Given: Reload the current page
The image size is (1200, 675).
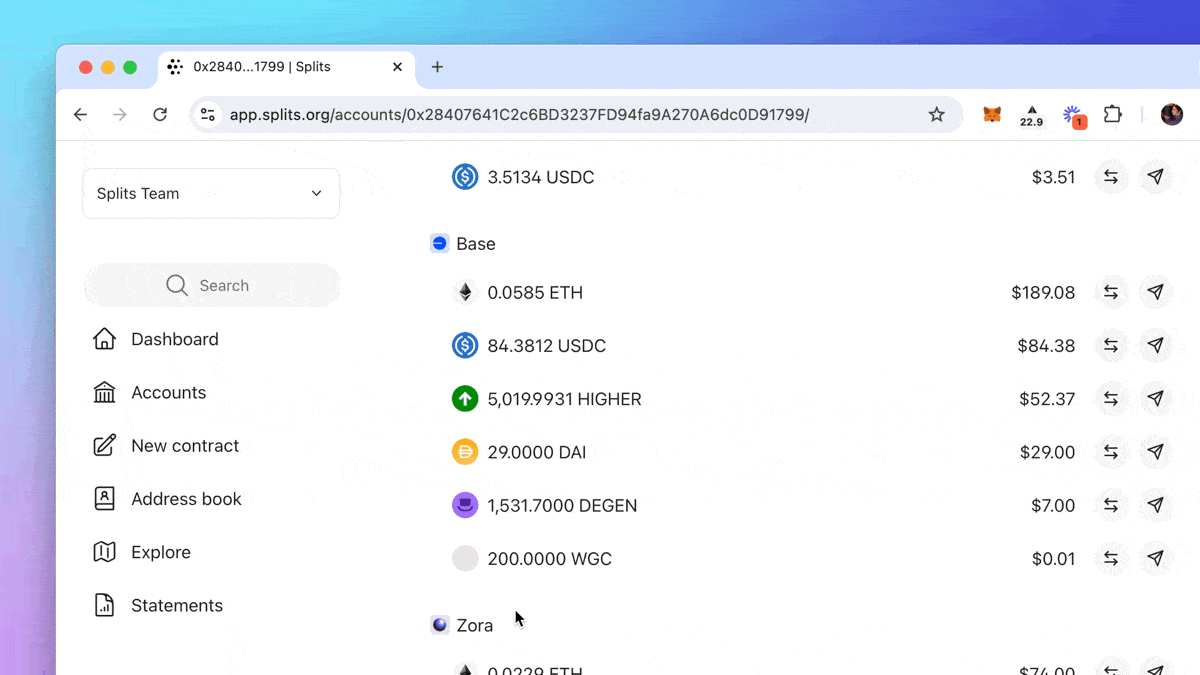Looking at the screenshot, I should click(x=160, y=115).
